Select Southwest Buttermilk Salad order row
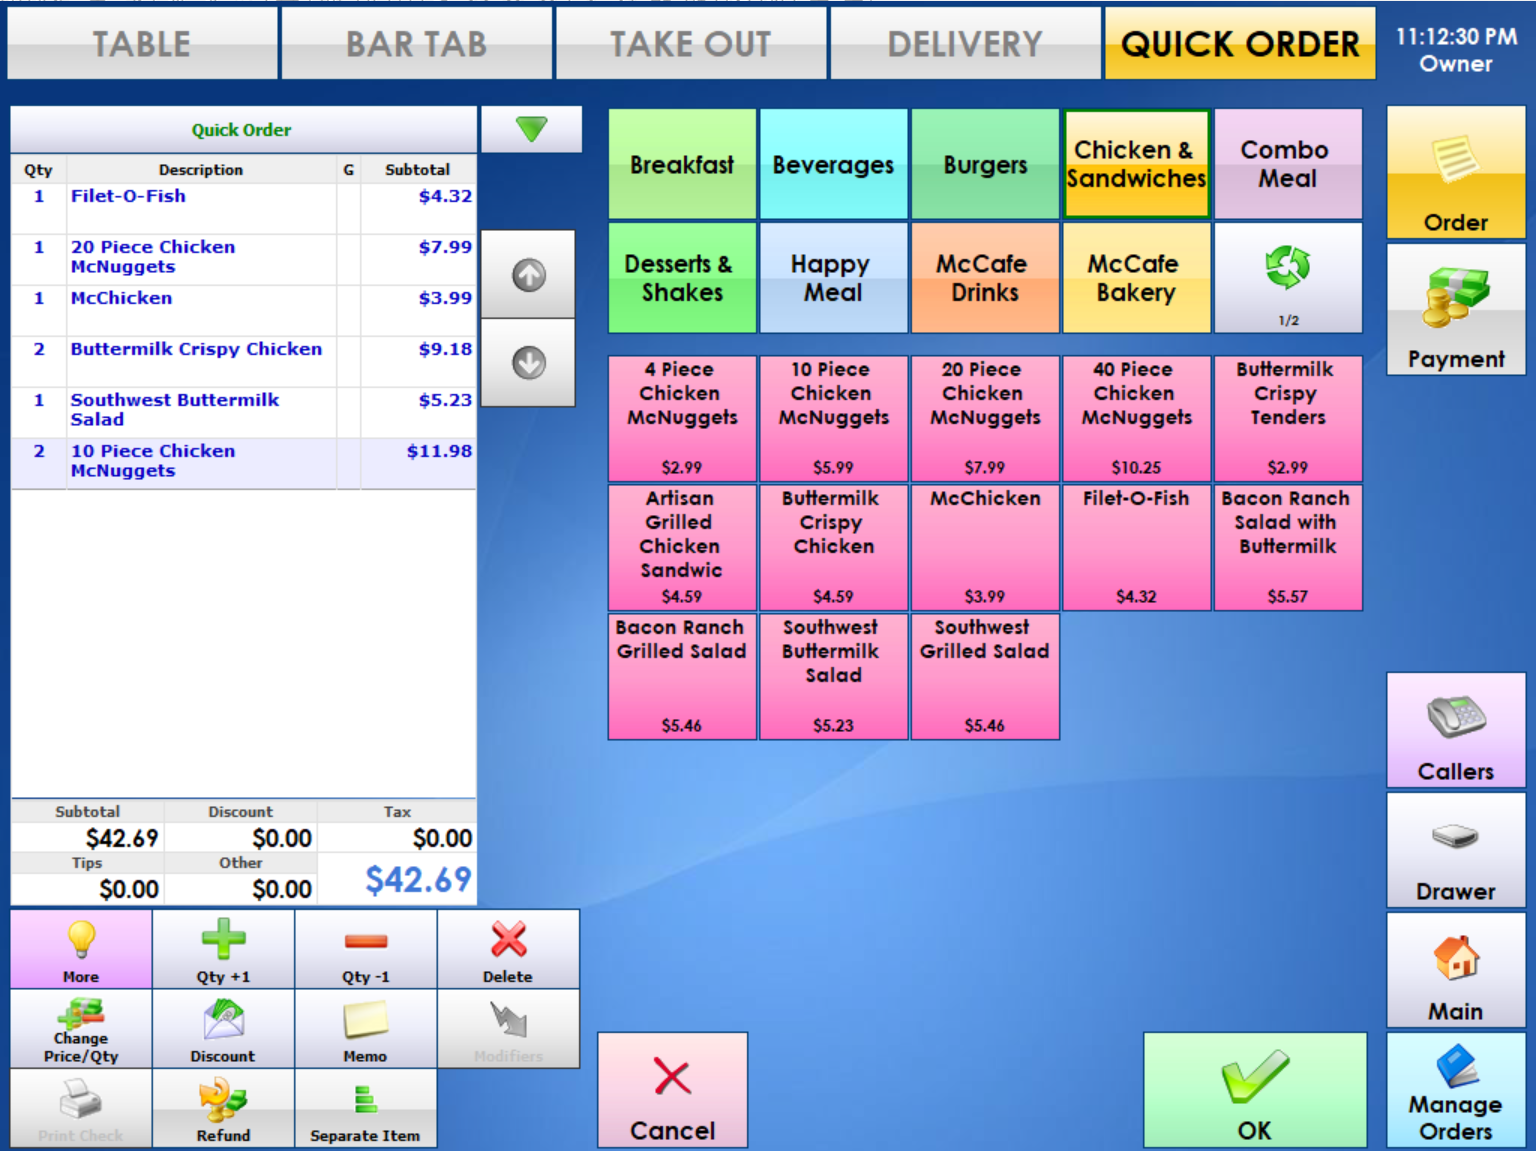The width and height of the screenshot is (1536, 1151). click(243, 413)
